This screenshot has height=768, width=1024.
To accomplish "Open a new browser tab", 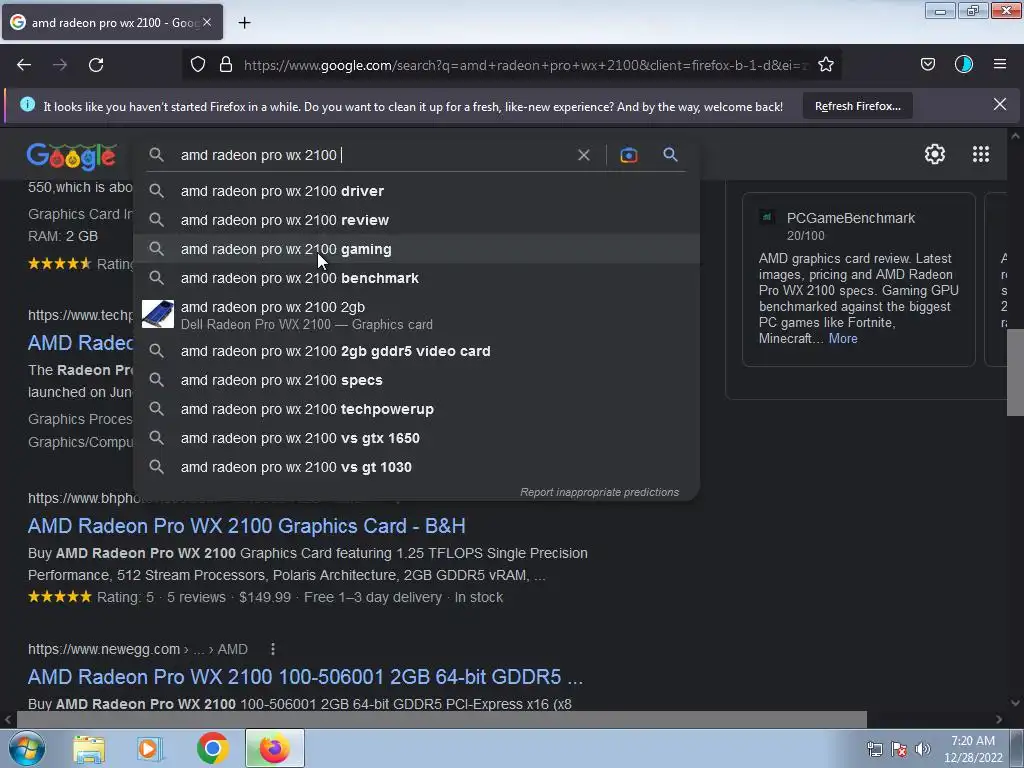I will tap(244, 23).
